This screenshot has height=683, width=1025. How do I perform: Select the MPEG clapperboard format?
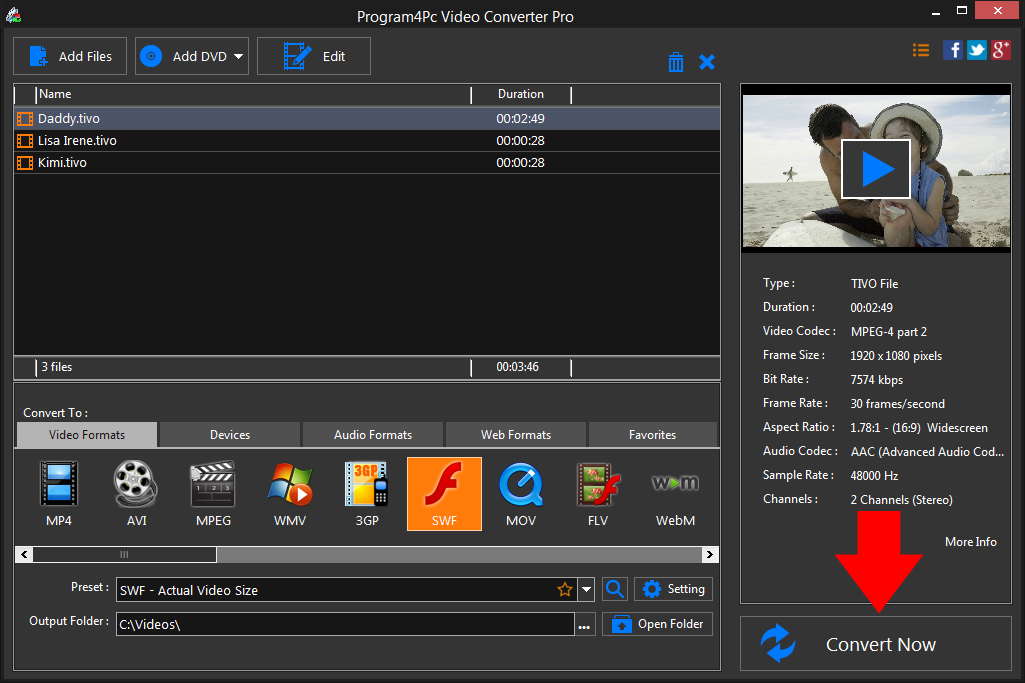tap(213, 494)
